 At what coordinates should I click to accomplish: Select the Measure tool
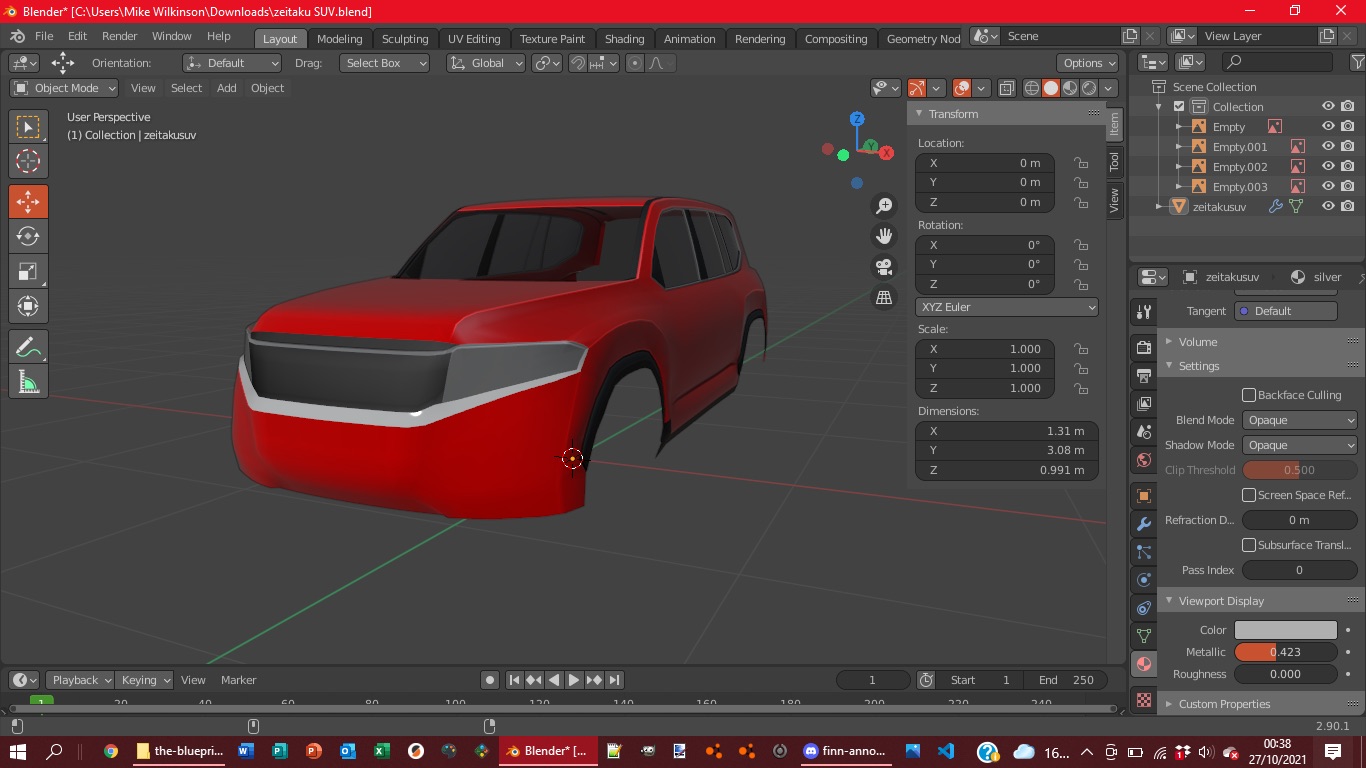[28, 382]
